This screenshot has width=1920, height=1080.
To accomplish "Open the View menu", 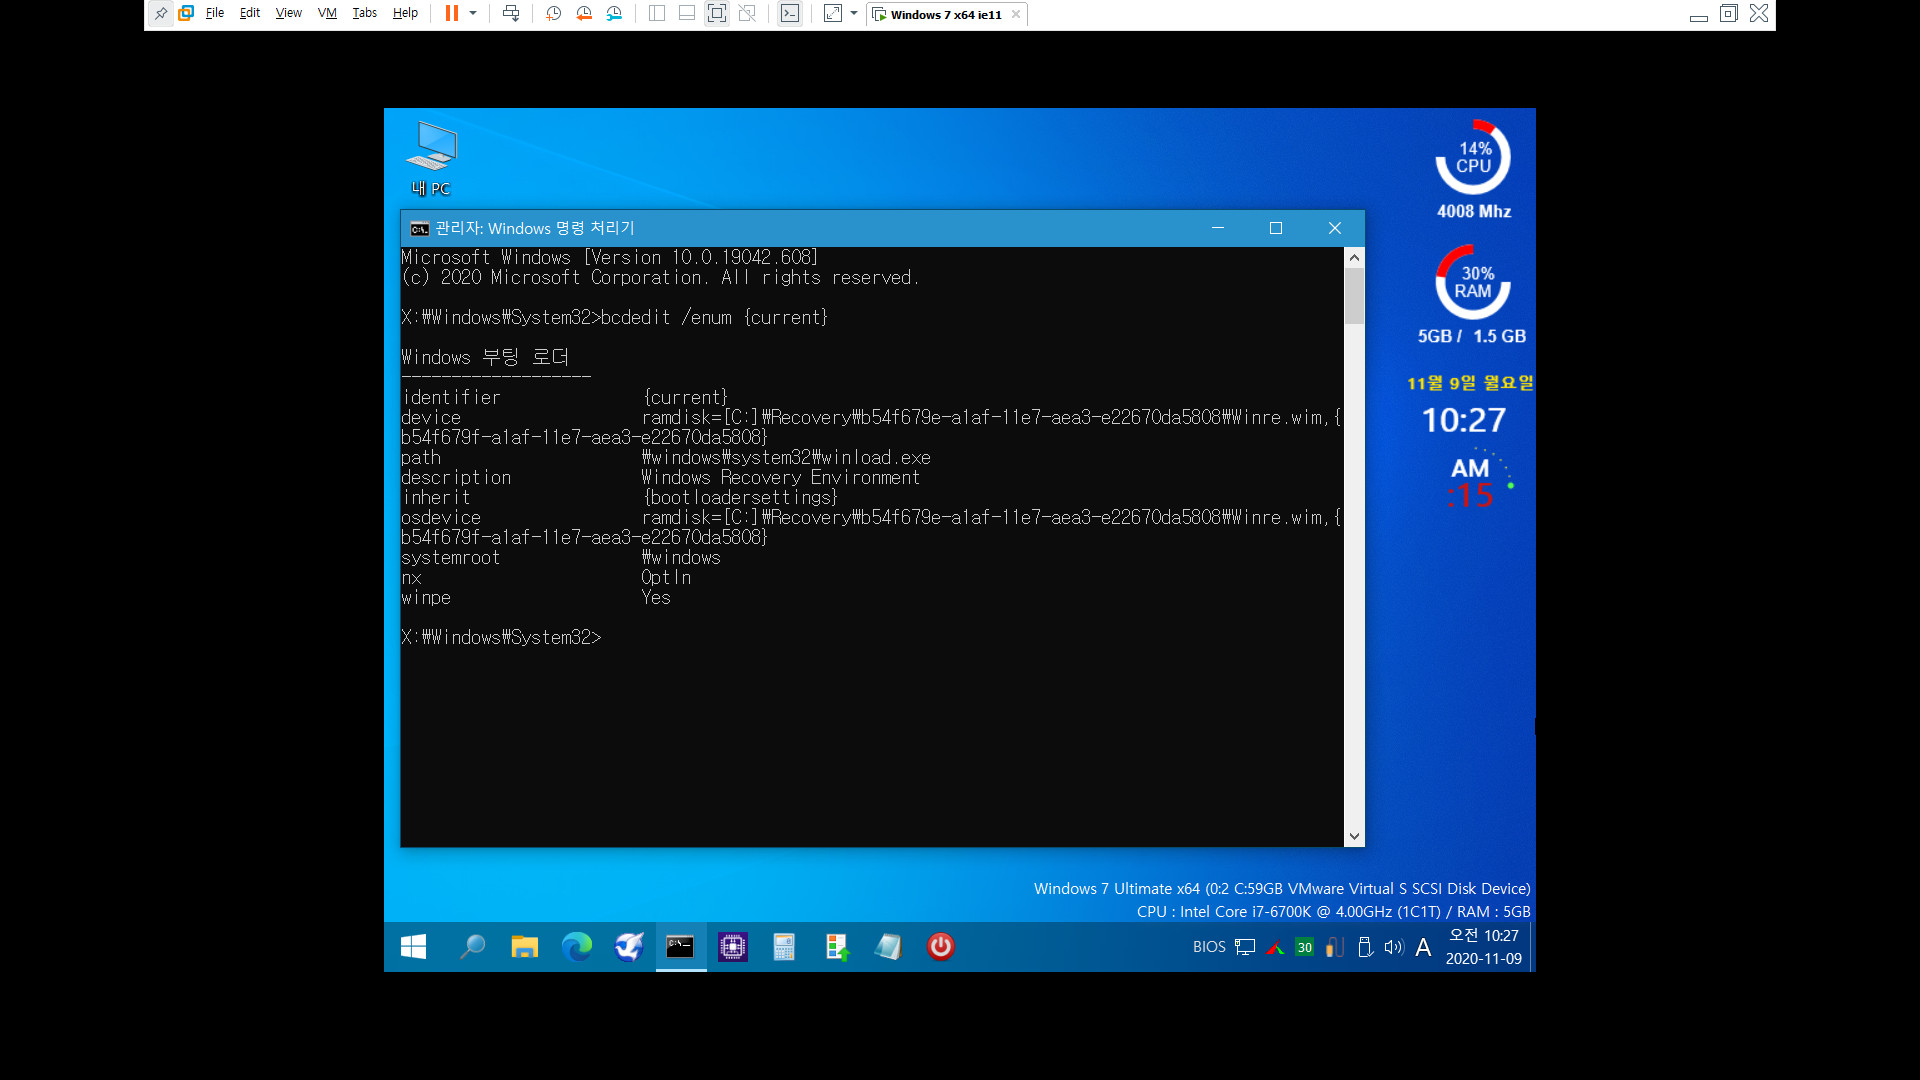I will click(x=289, y=14).
